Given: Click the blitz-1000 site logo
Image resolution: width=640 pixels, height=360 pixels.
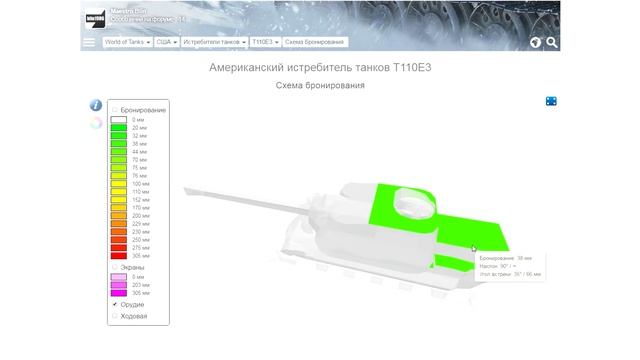Looking at the screenshot, I should pos(95,19).
